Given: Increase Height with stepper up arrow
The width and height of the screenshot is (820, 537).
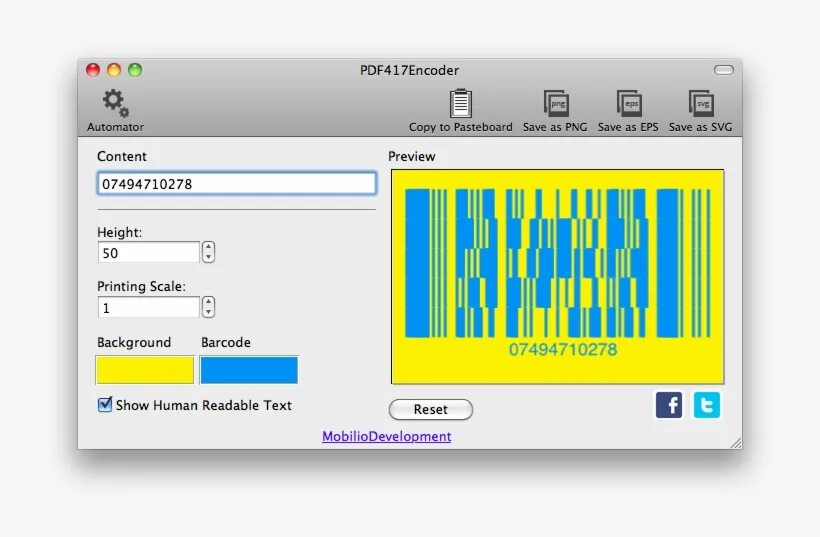Looking at the screenshot, I should [x=209, y=247].
